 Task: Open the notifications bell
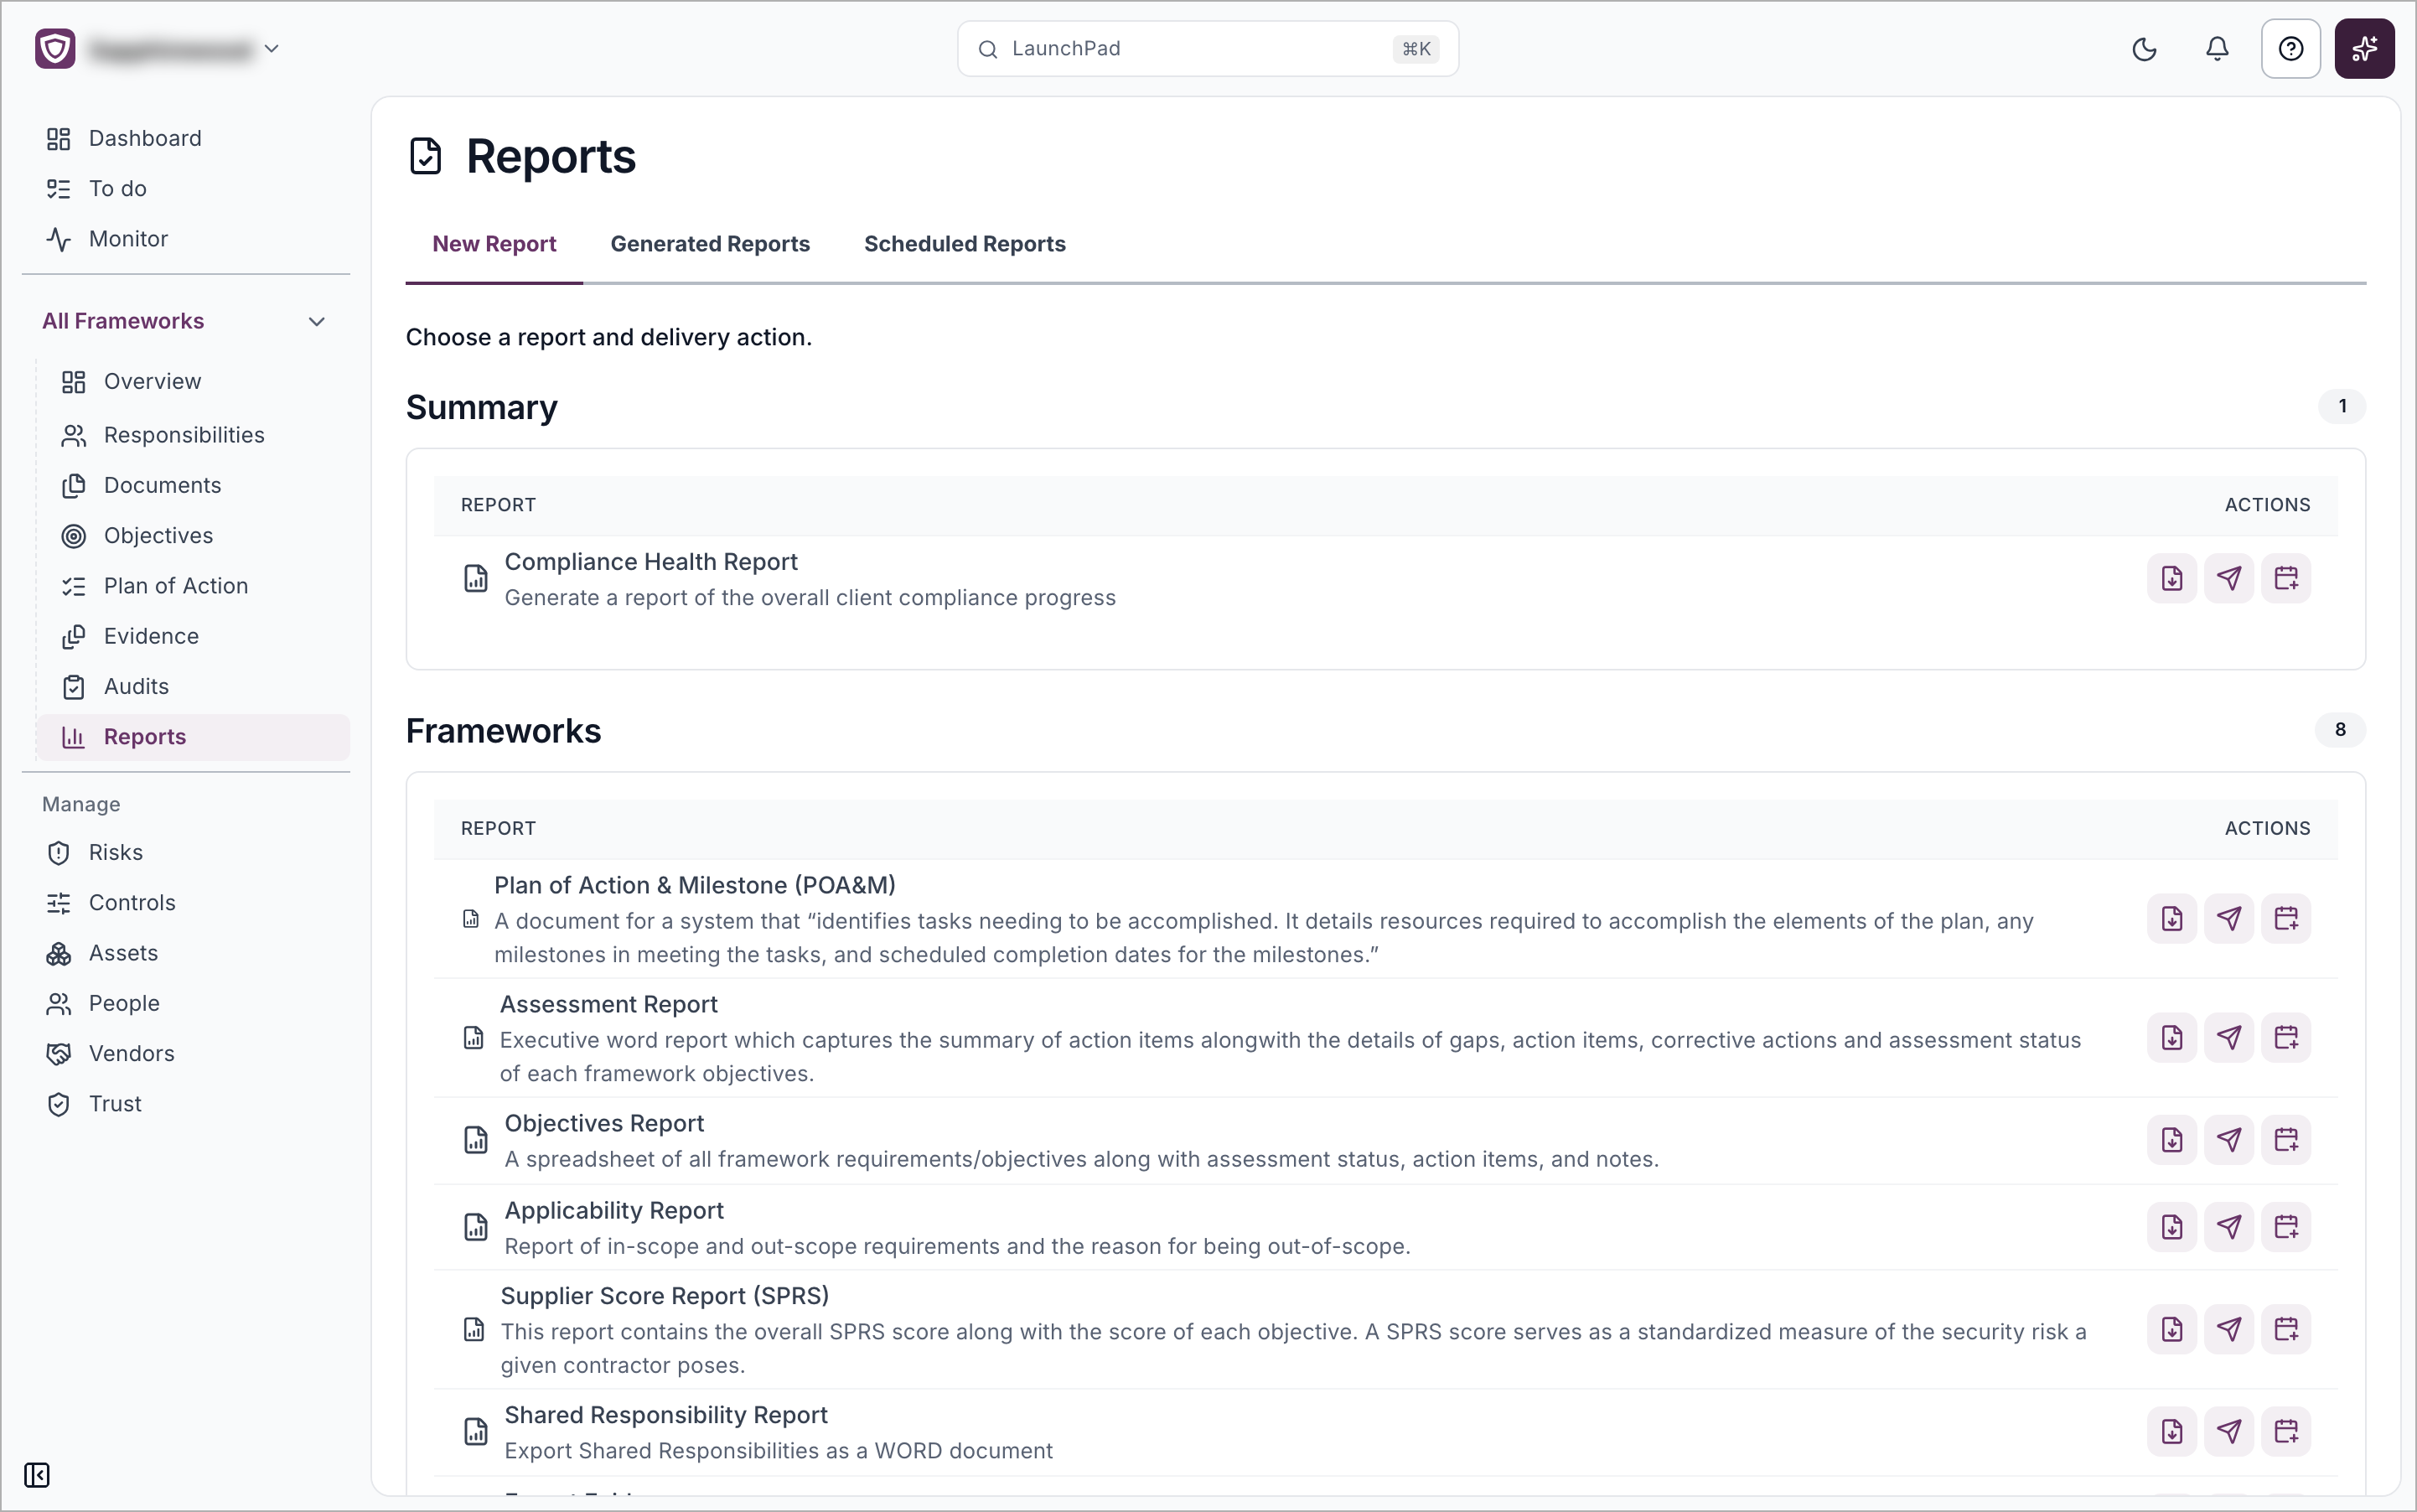click(x=2217, y=49)
